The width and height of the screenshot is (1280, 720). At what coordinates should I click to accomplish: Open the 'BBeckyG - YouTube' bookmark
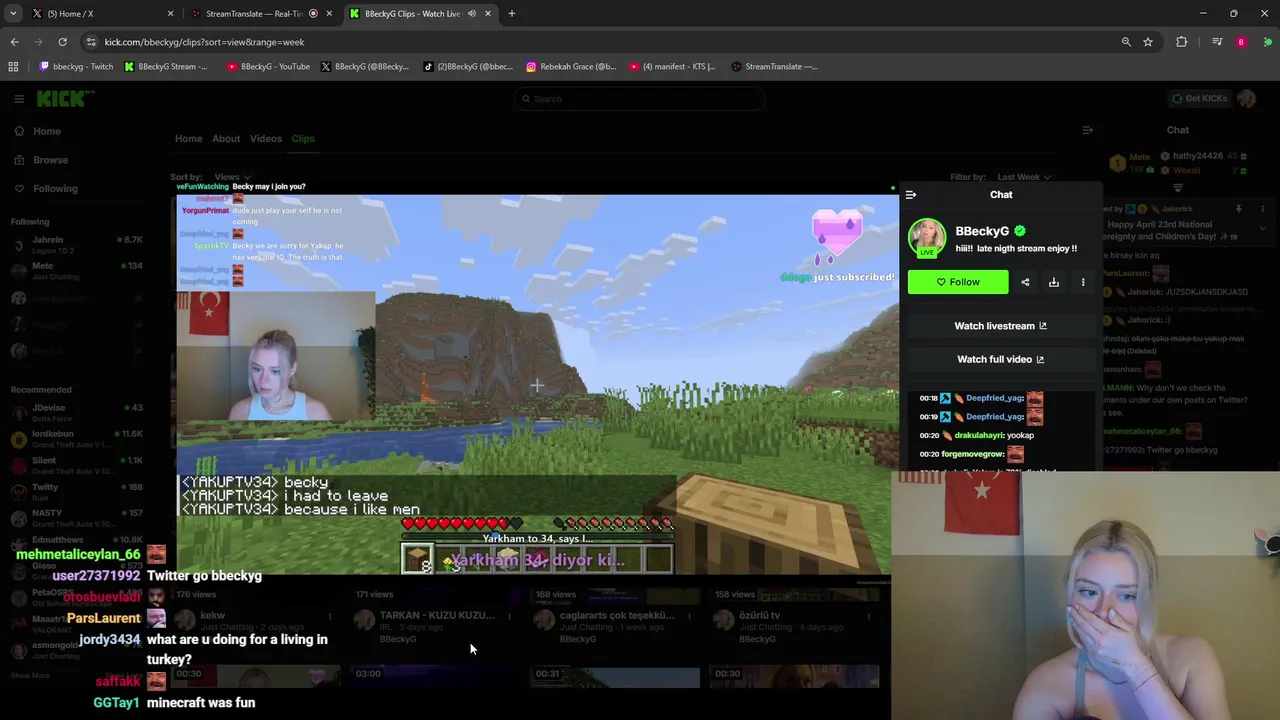tap(269, 67)
